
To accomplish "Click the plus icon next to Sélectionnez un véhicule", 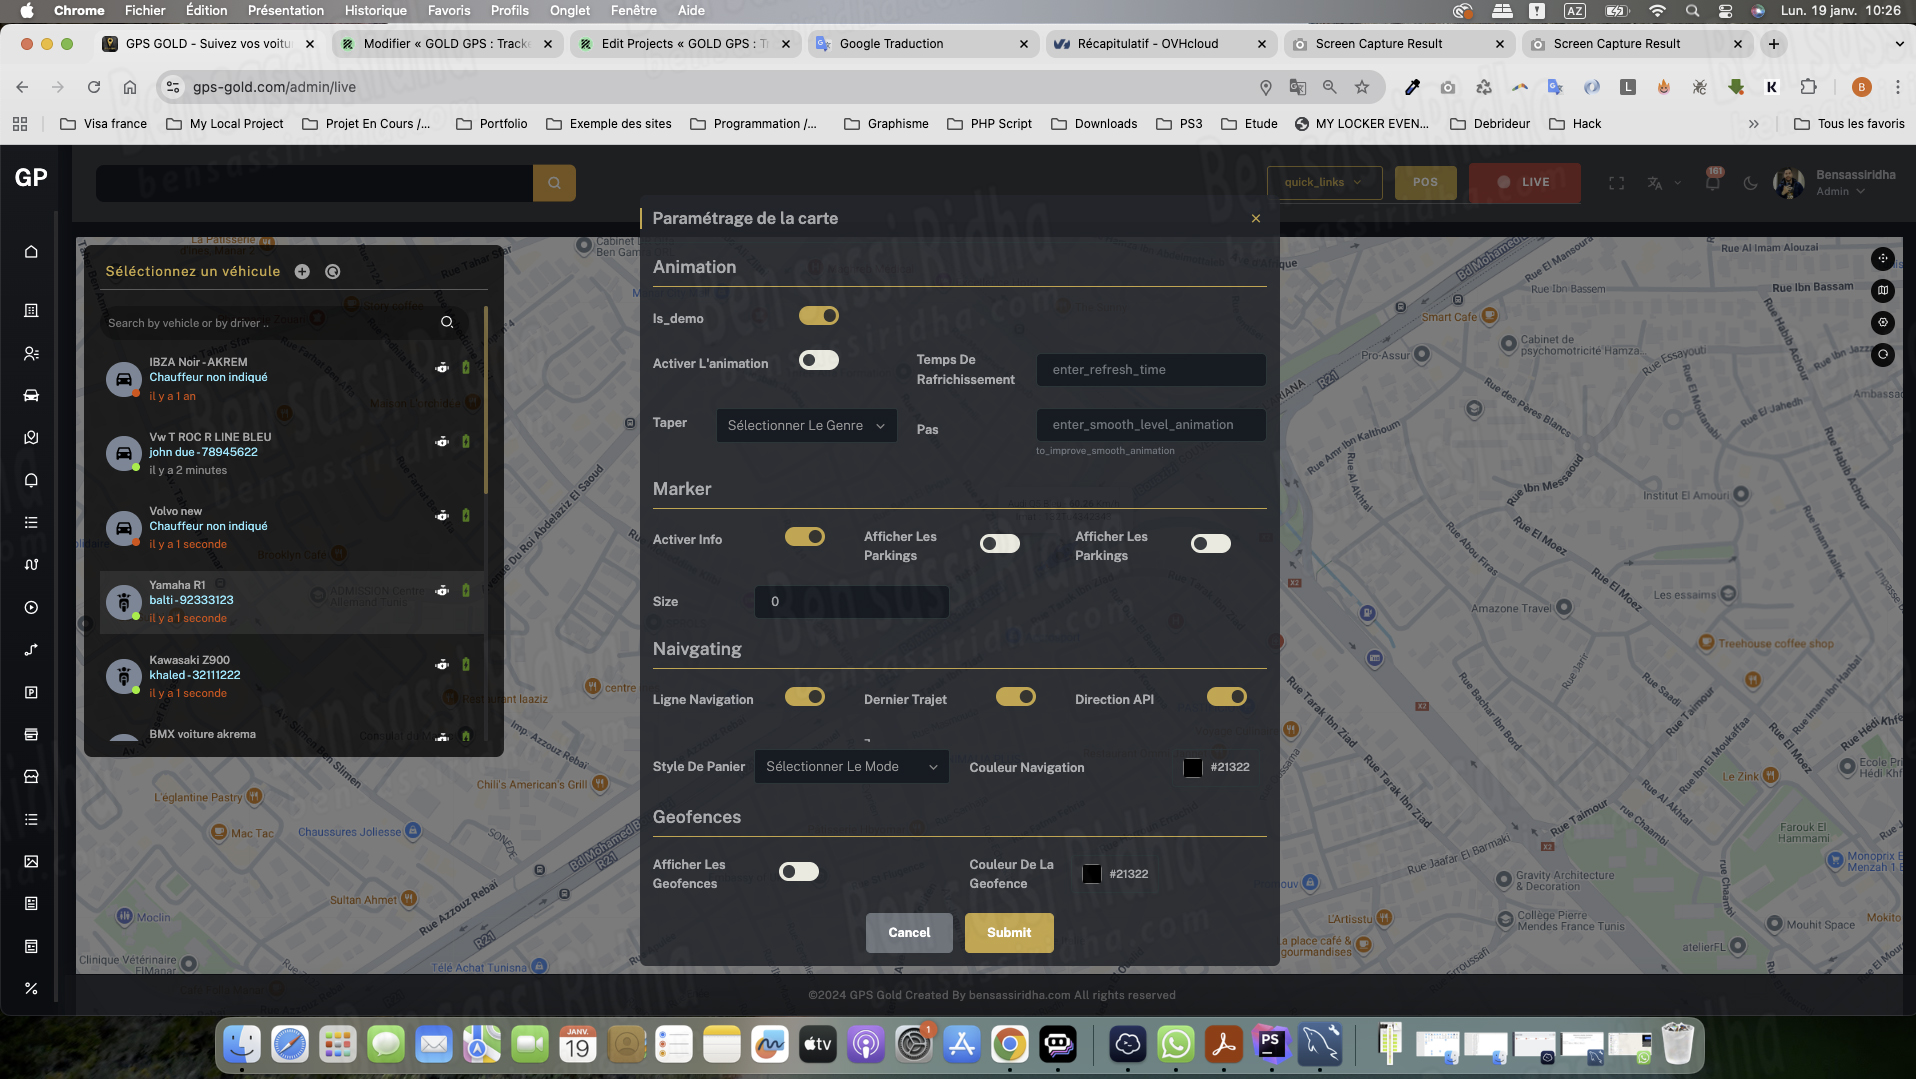I will (302, 272).
